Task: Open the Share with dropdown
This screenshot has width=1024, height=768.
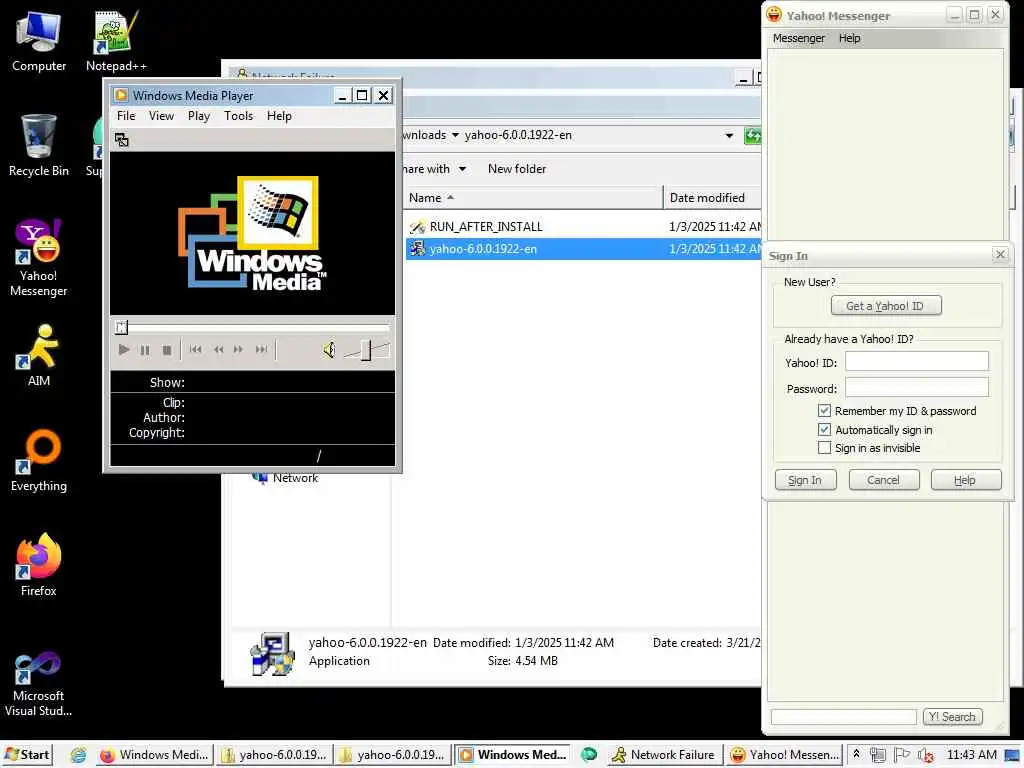Action: click(434, 169)
